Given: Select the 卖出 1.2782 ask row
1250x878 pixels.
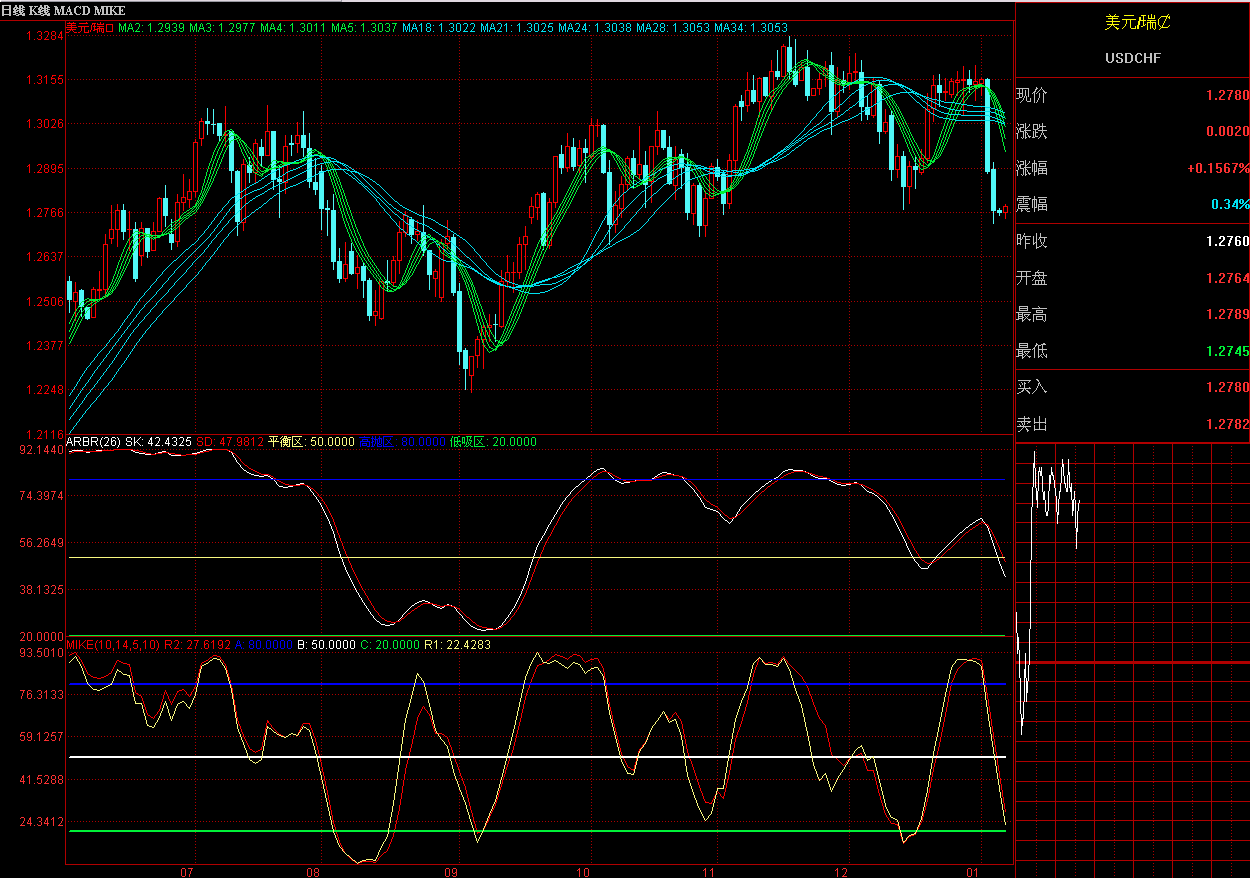Looking at the screenshot, I should [x=1133, y=424].
